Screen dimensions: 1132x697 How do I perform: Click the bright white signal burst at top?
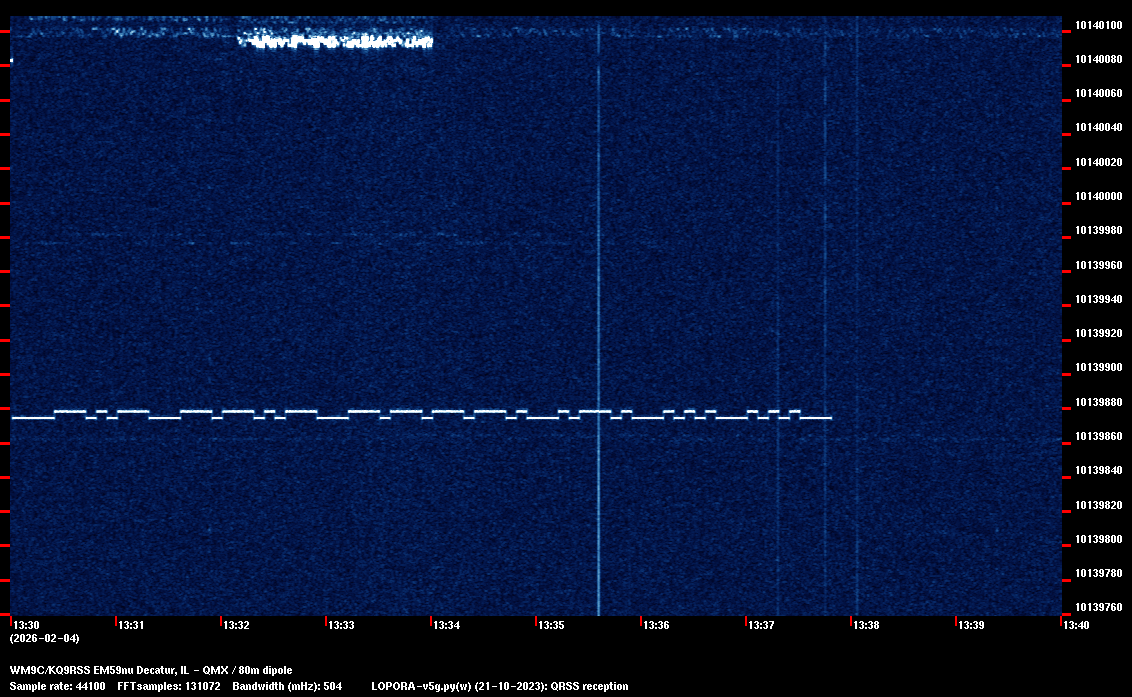[x=335, y=41]
